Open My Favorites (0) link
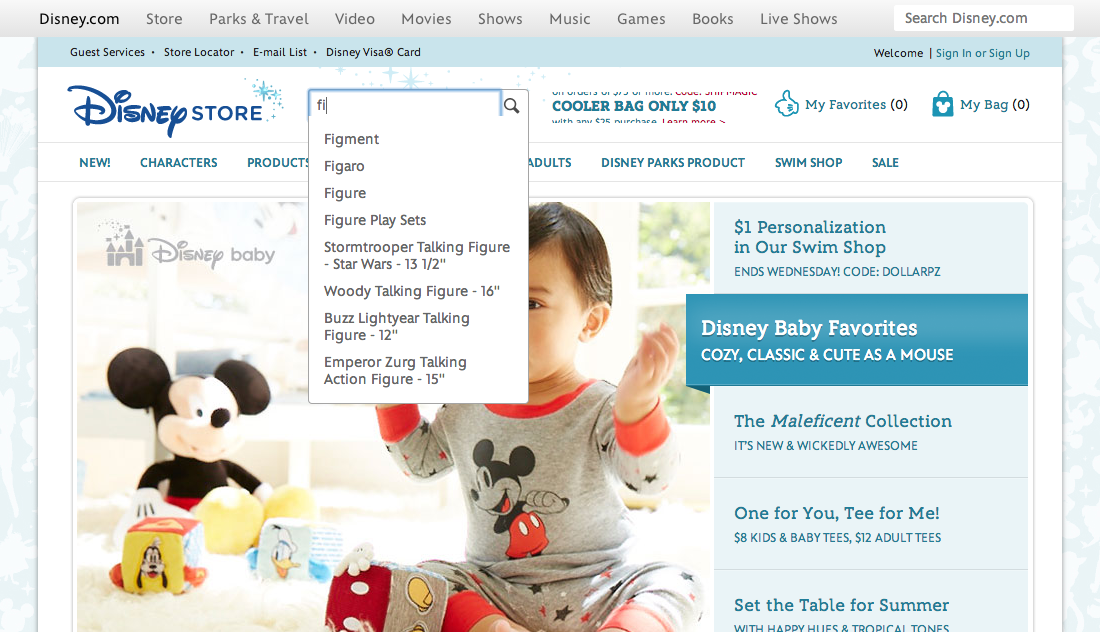This screenshot has height=632, width=1100. (857, 105)
